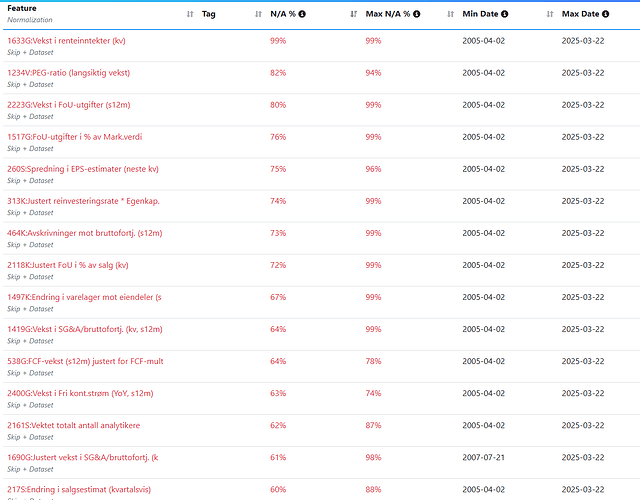Screen dimensions: 640x500
Task: Click the sort arrows in the Tag column header
Action: [258, 14]
